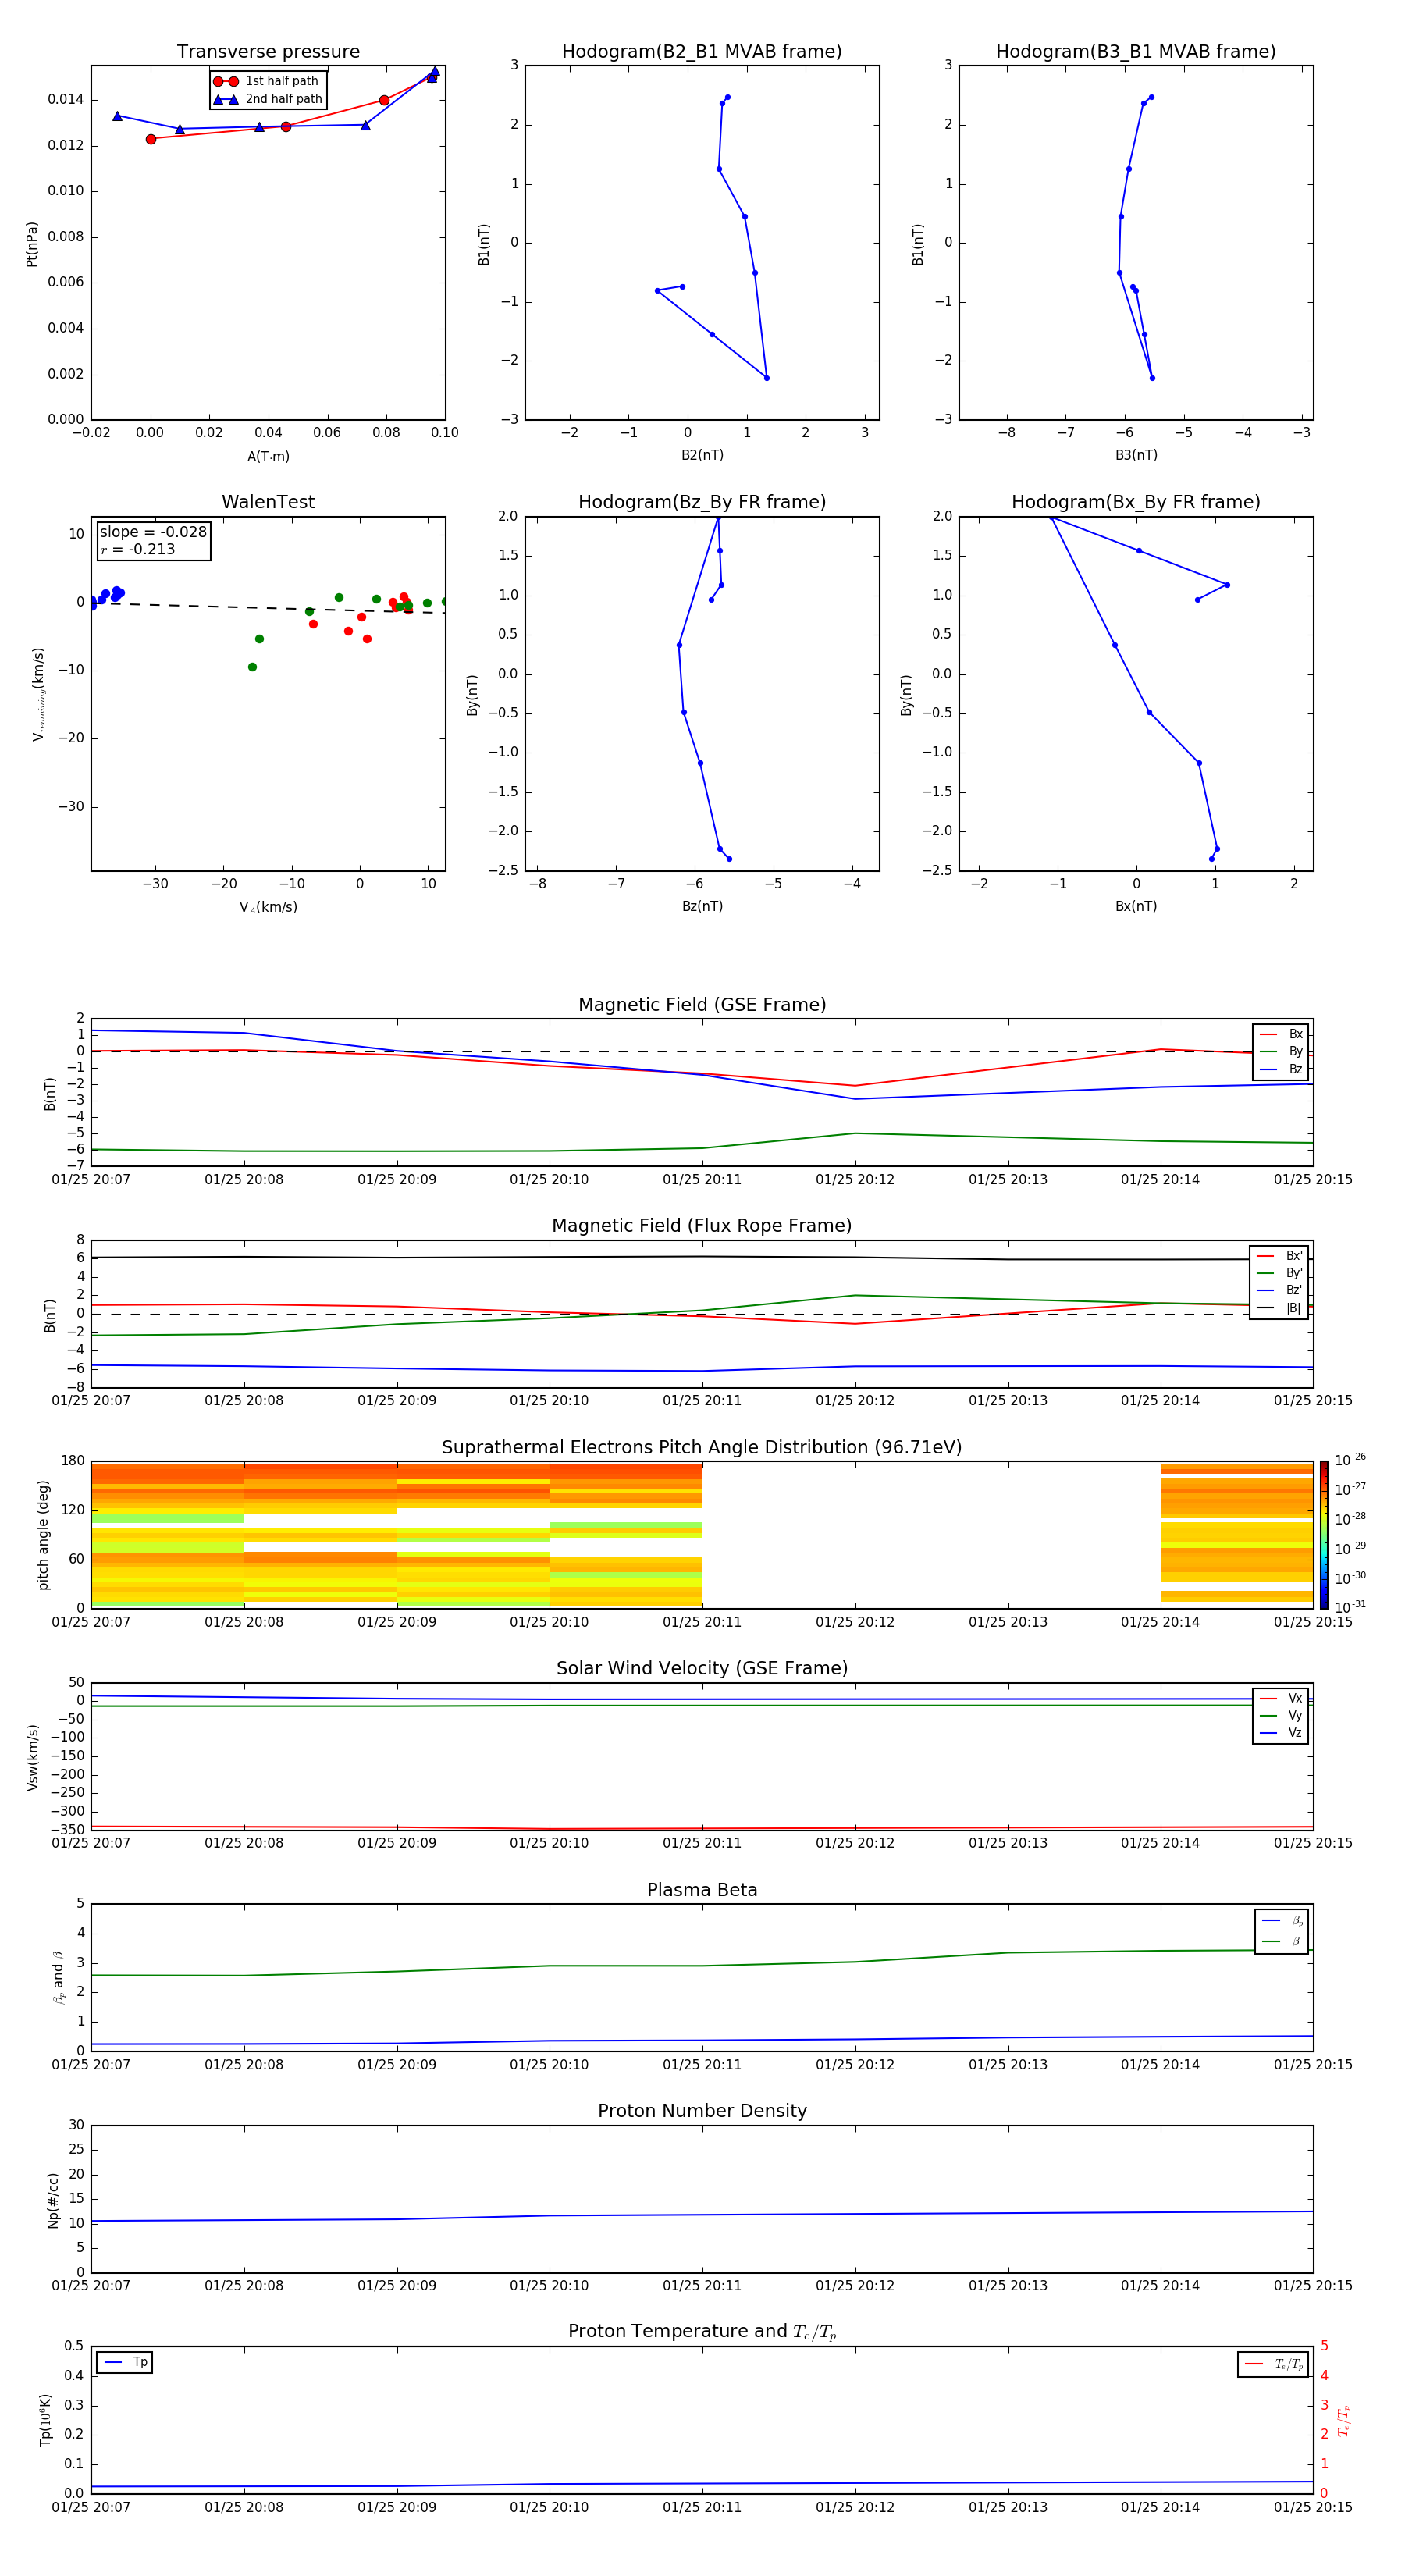Click the "Np(#/cc)" axis label
This screenshot has width=1405, height=2576.
[x=54, y=2199]
